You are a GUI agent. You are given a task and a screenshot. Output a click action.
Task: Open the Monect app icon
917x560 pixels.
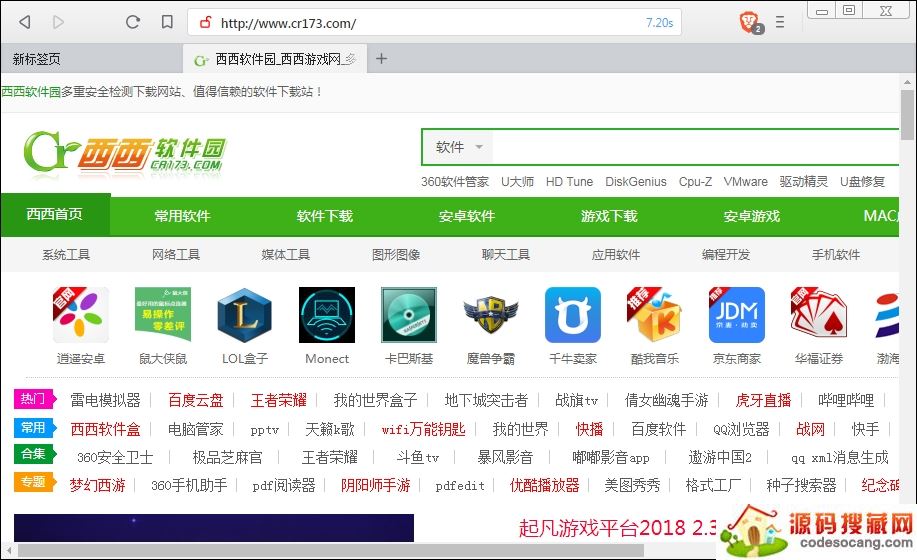327,315
